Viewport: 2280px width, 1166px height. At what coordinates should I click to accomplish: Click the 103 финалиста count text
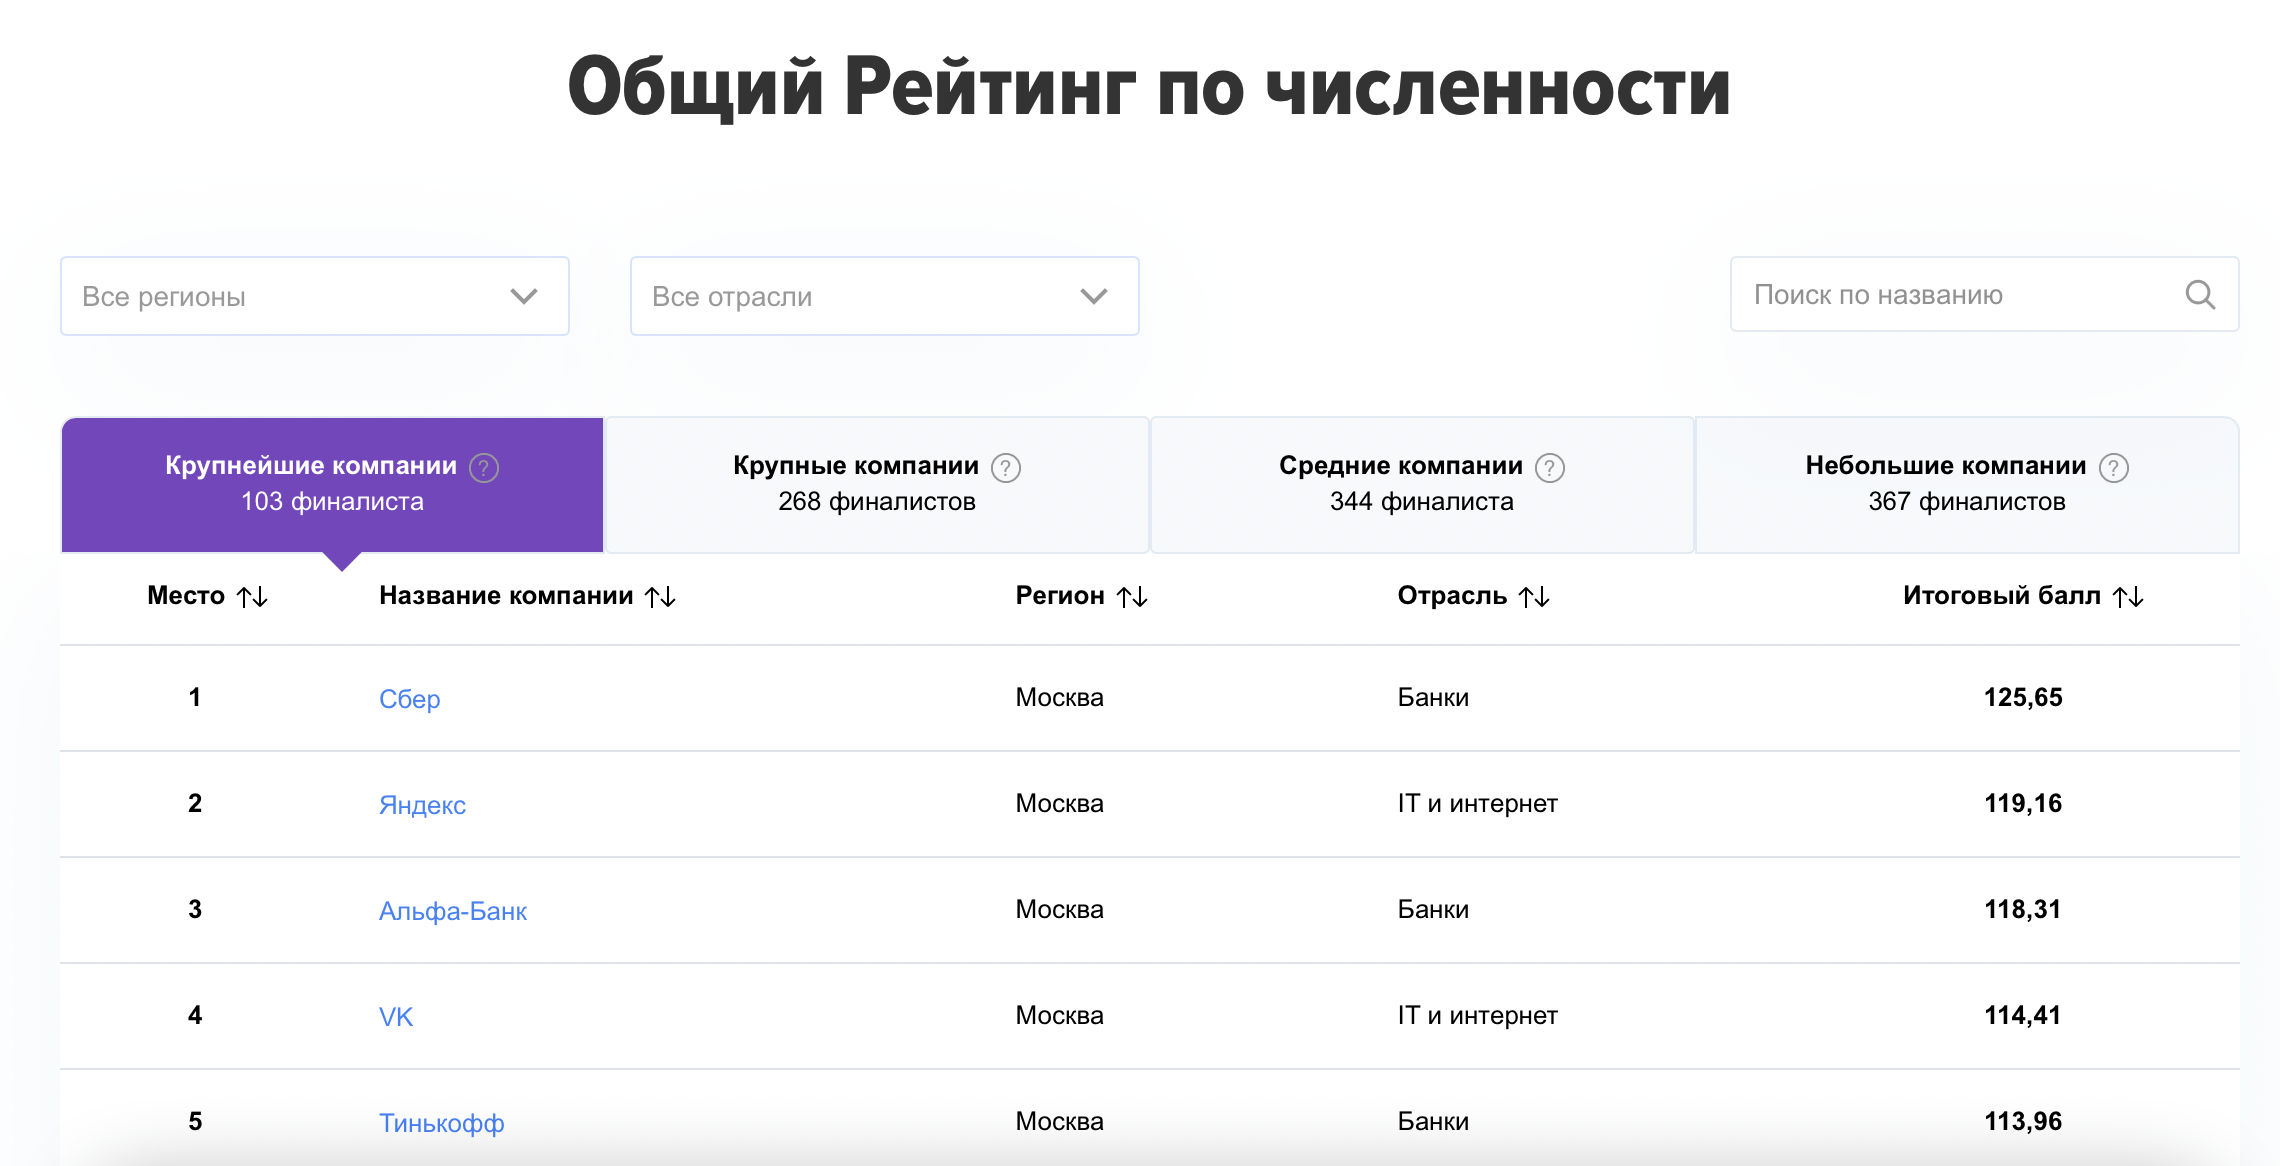click(x=332, y=501)
